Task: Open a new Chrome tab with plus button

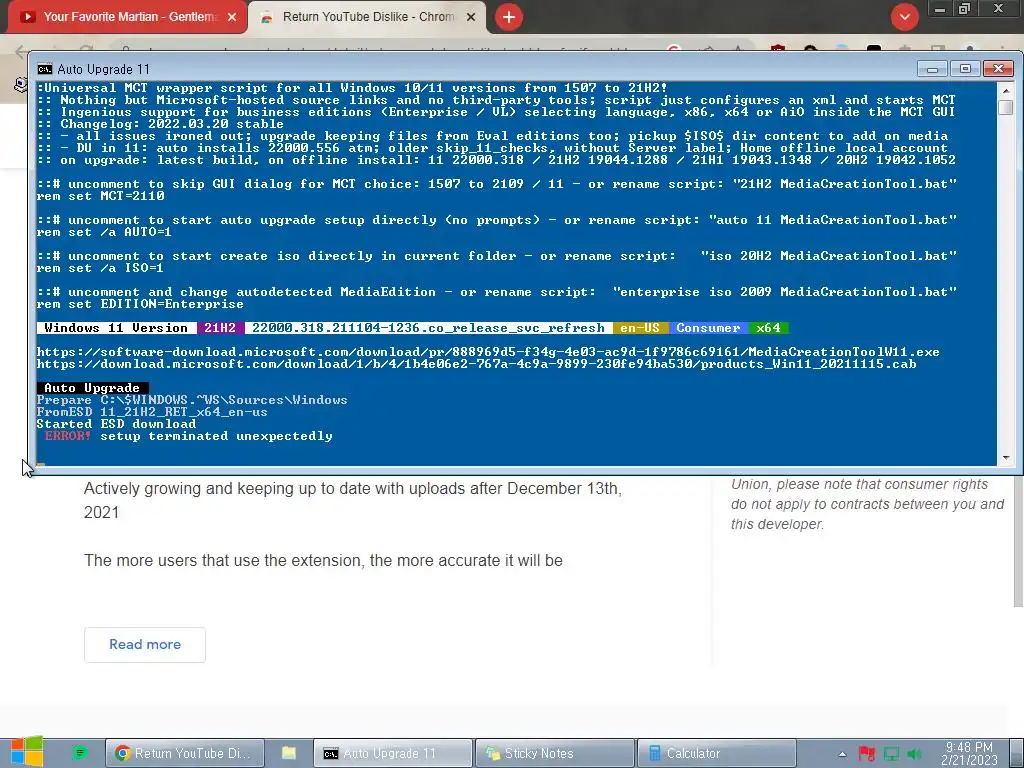Action: [509, 17]
